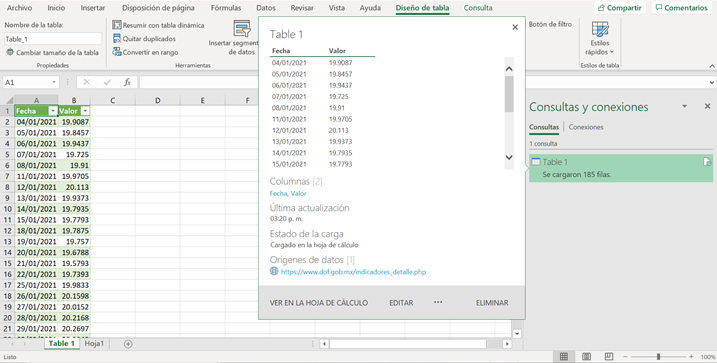The image size is (717, 363).
Task: Click the zoom slider handle
Action: pyautogui.click(x=658, y=357)
